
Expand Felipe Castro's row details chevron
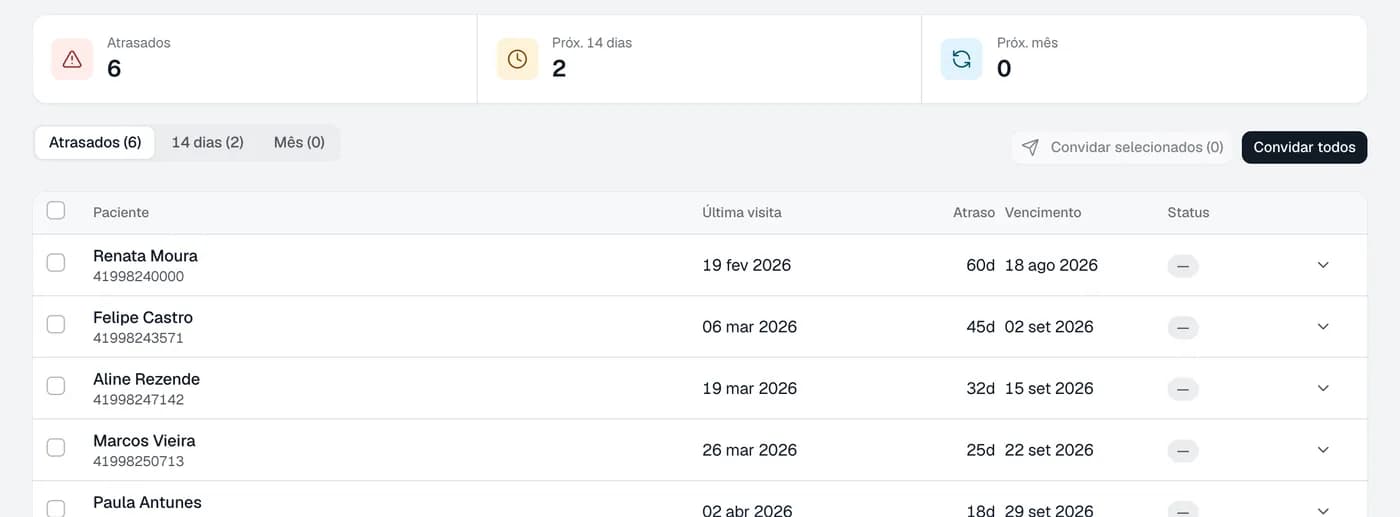click(x=1323, y=327)
